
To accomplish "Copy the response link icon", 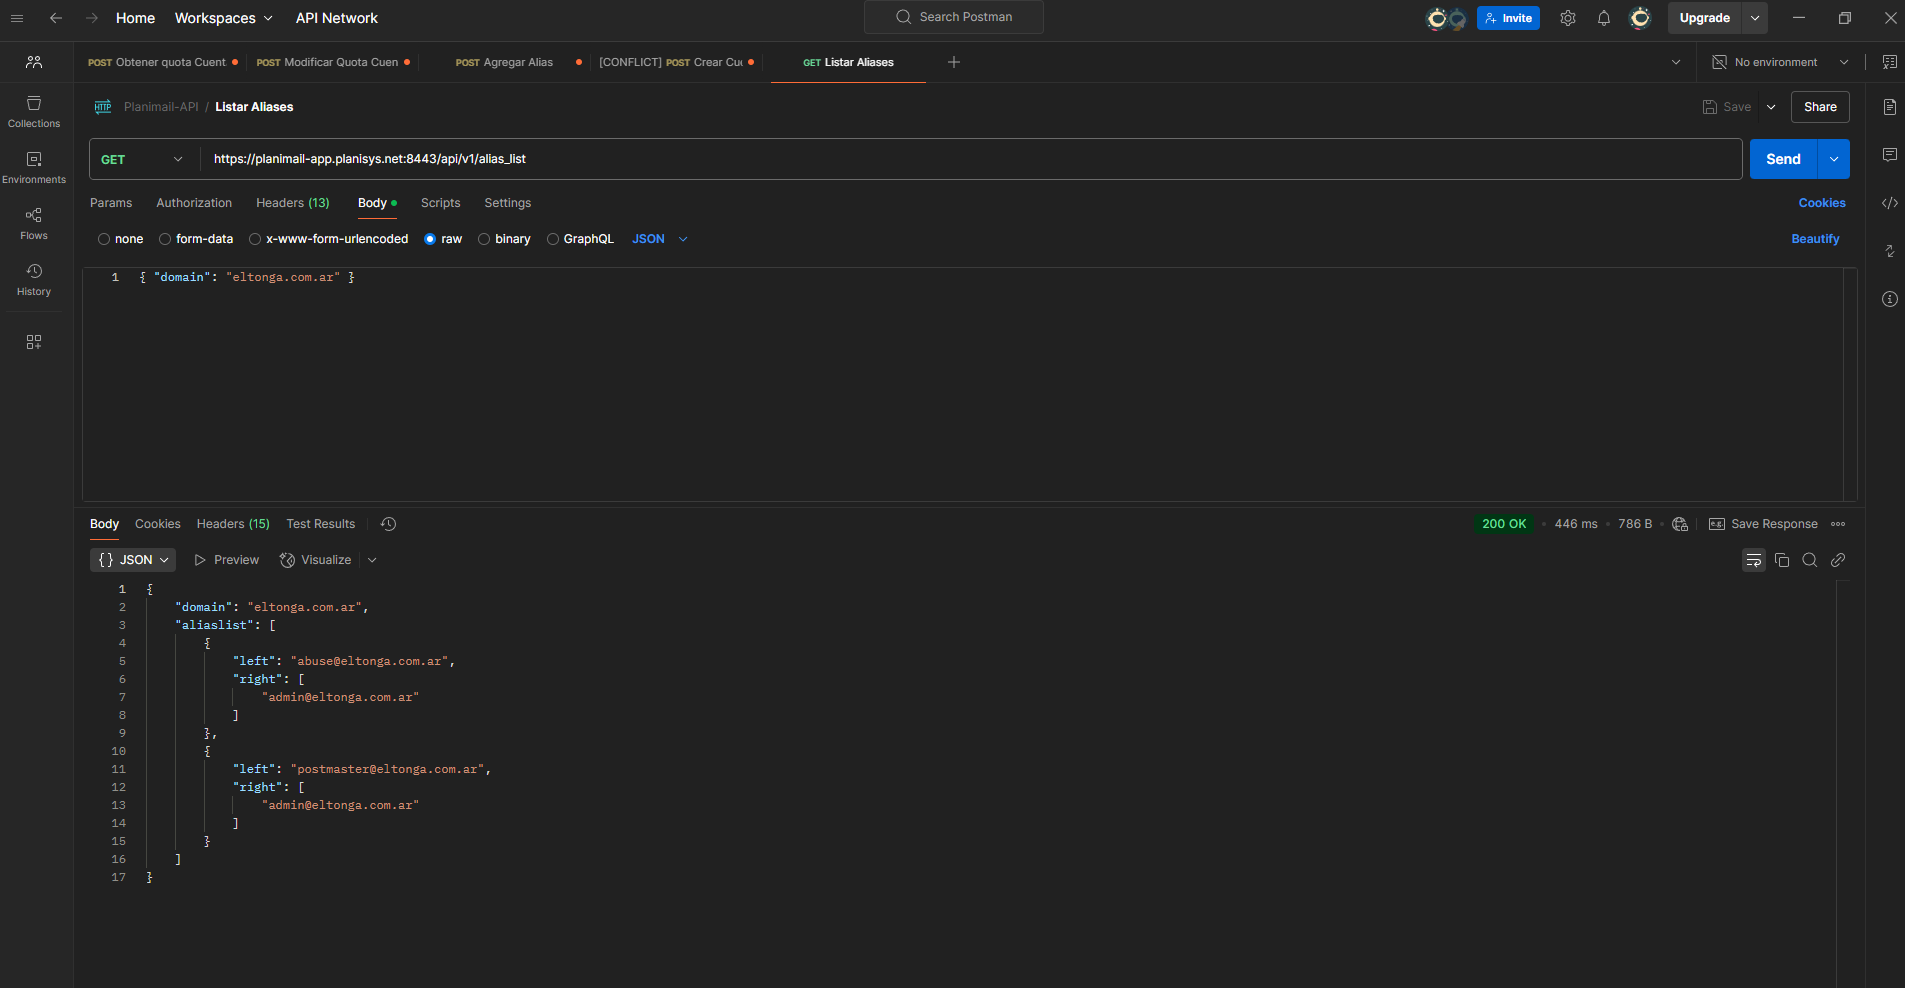I will pyautogui.click(x=1838, y=560).
